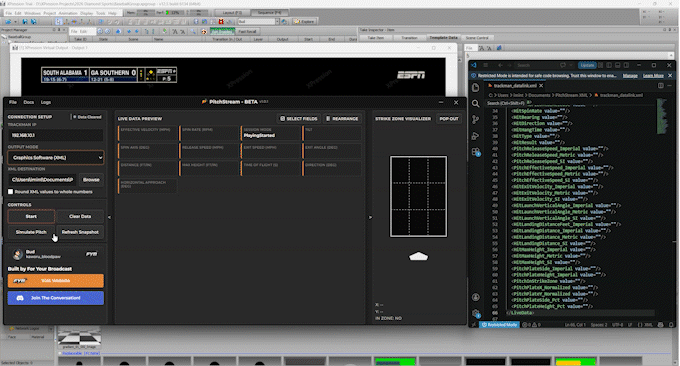Click the Update button in VS Code
Screen dimensions: 680x366
[587, 65]
